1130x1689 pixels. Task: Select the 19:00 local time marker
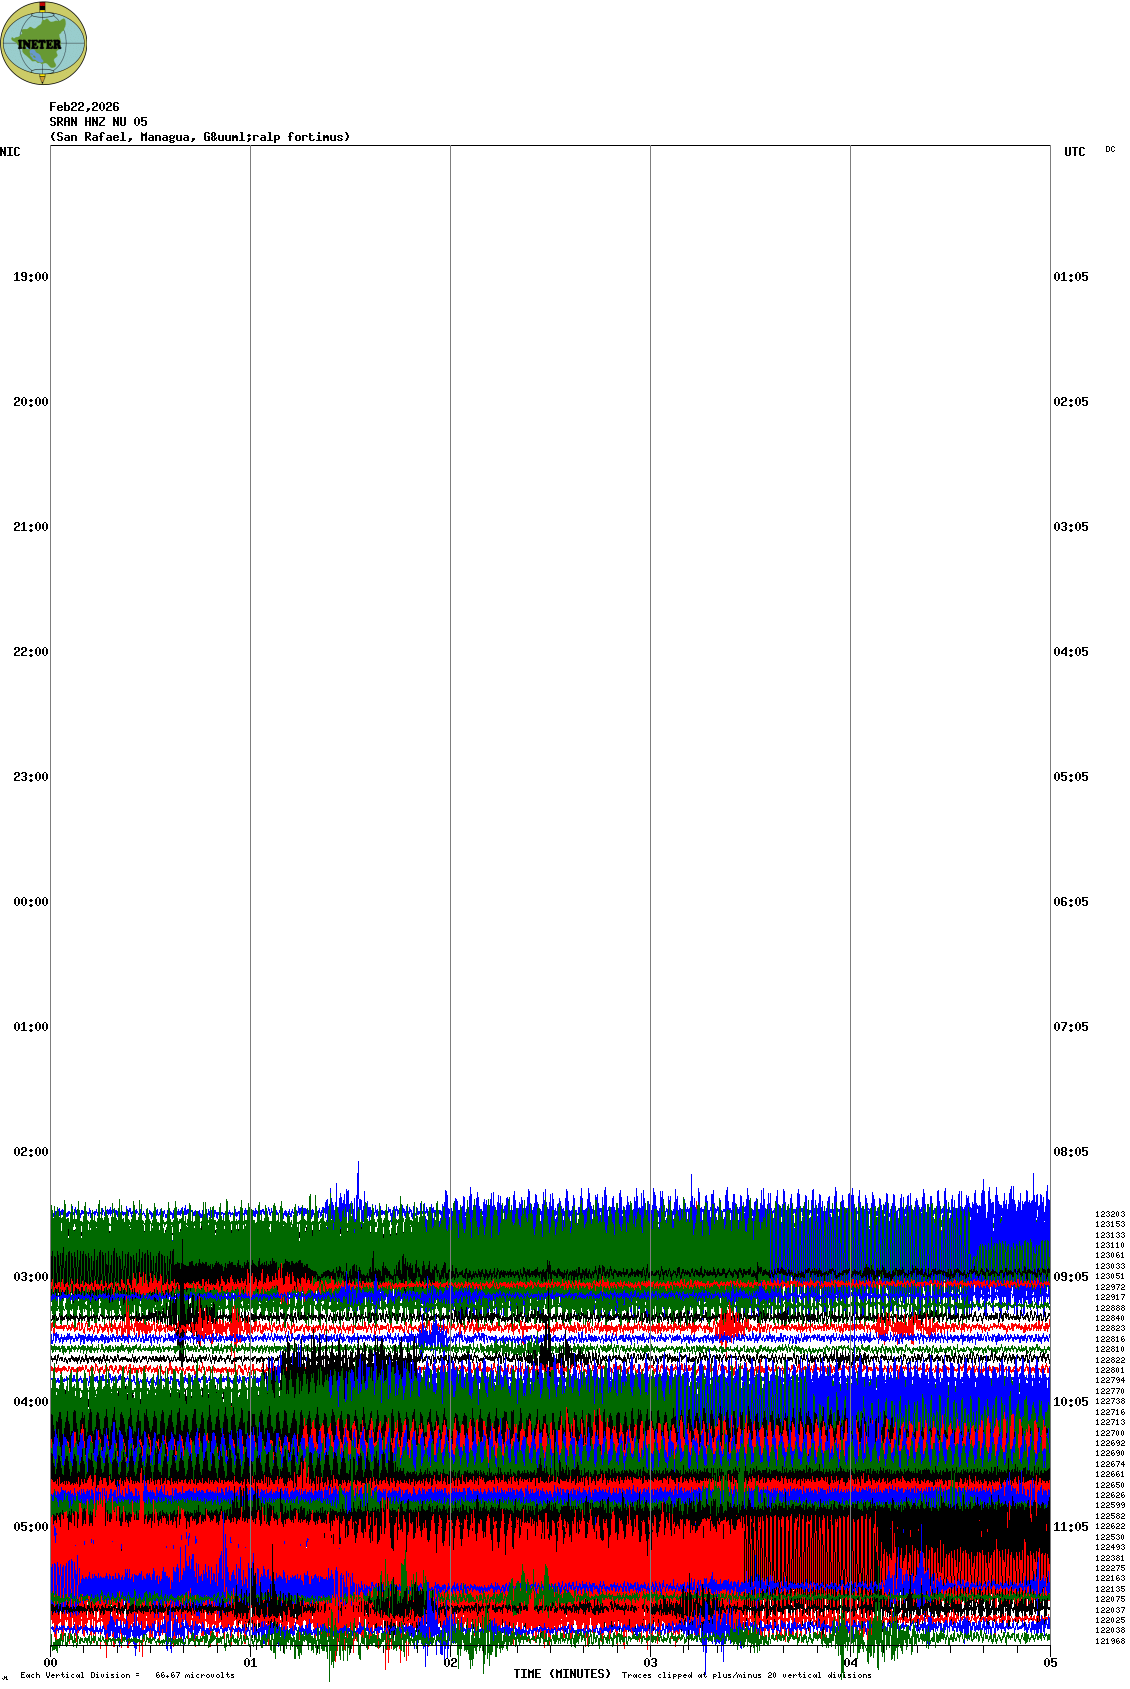[x=30, y=277]
